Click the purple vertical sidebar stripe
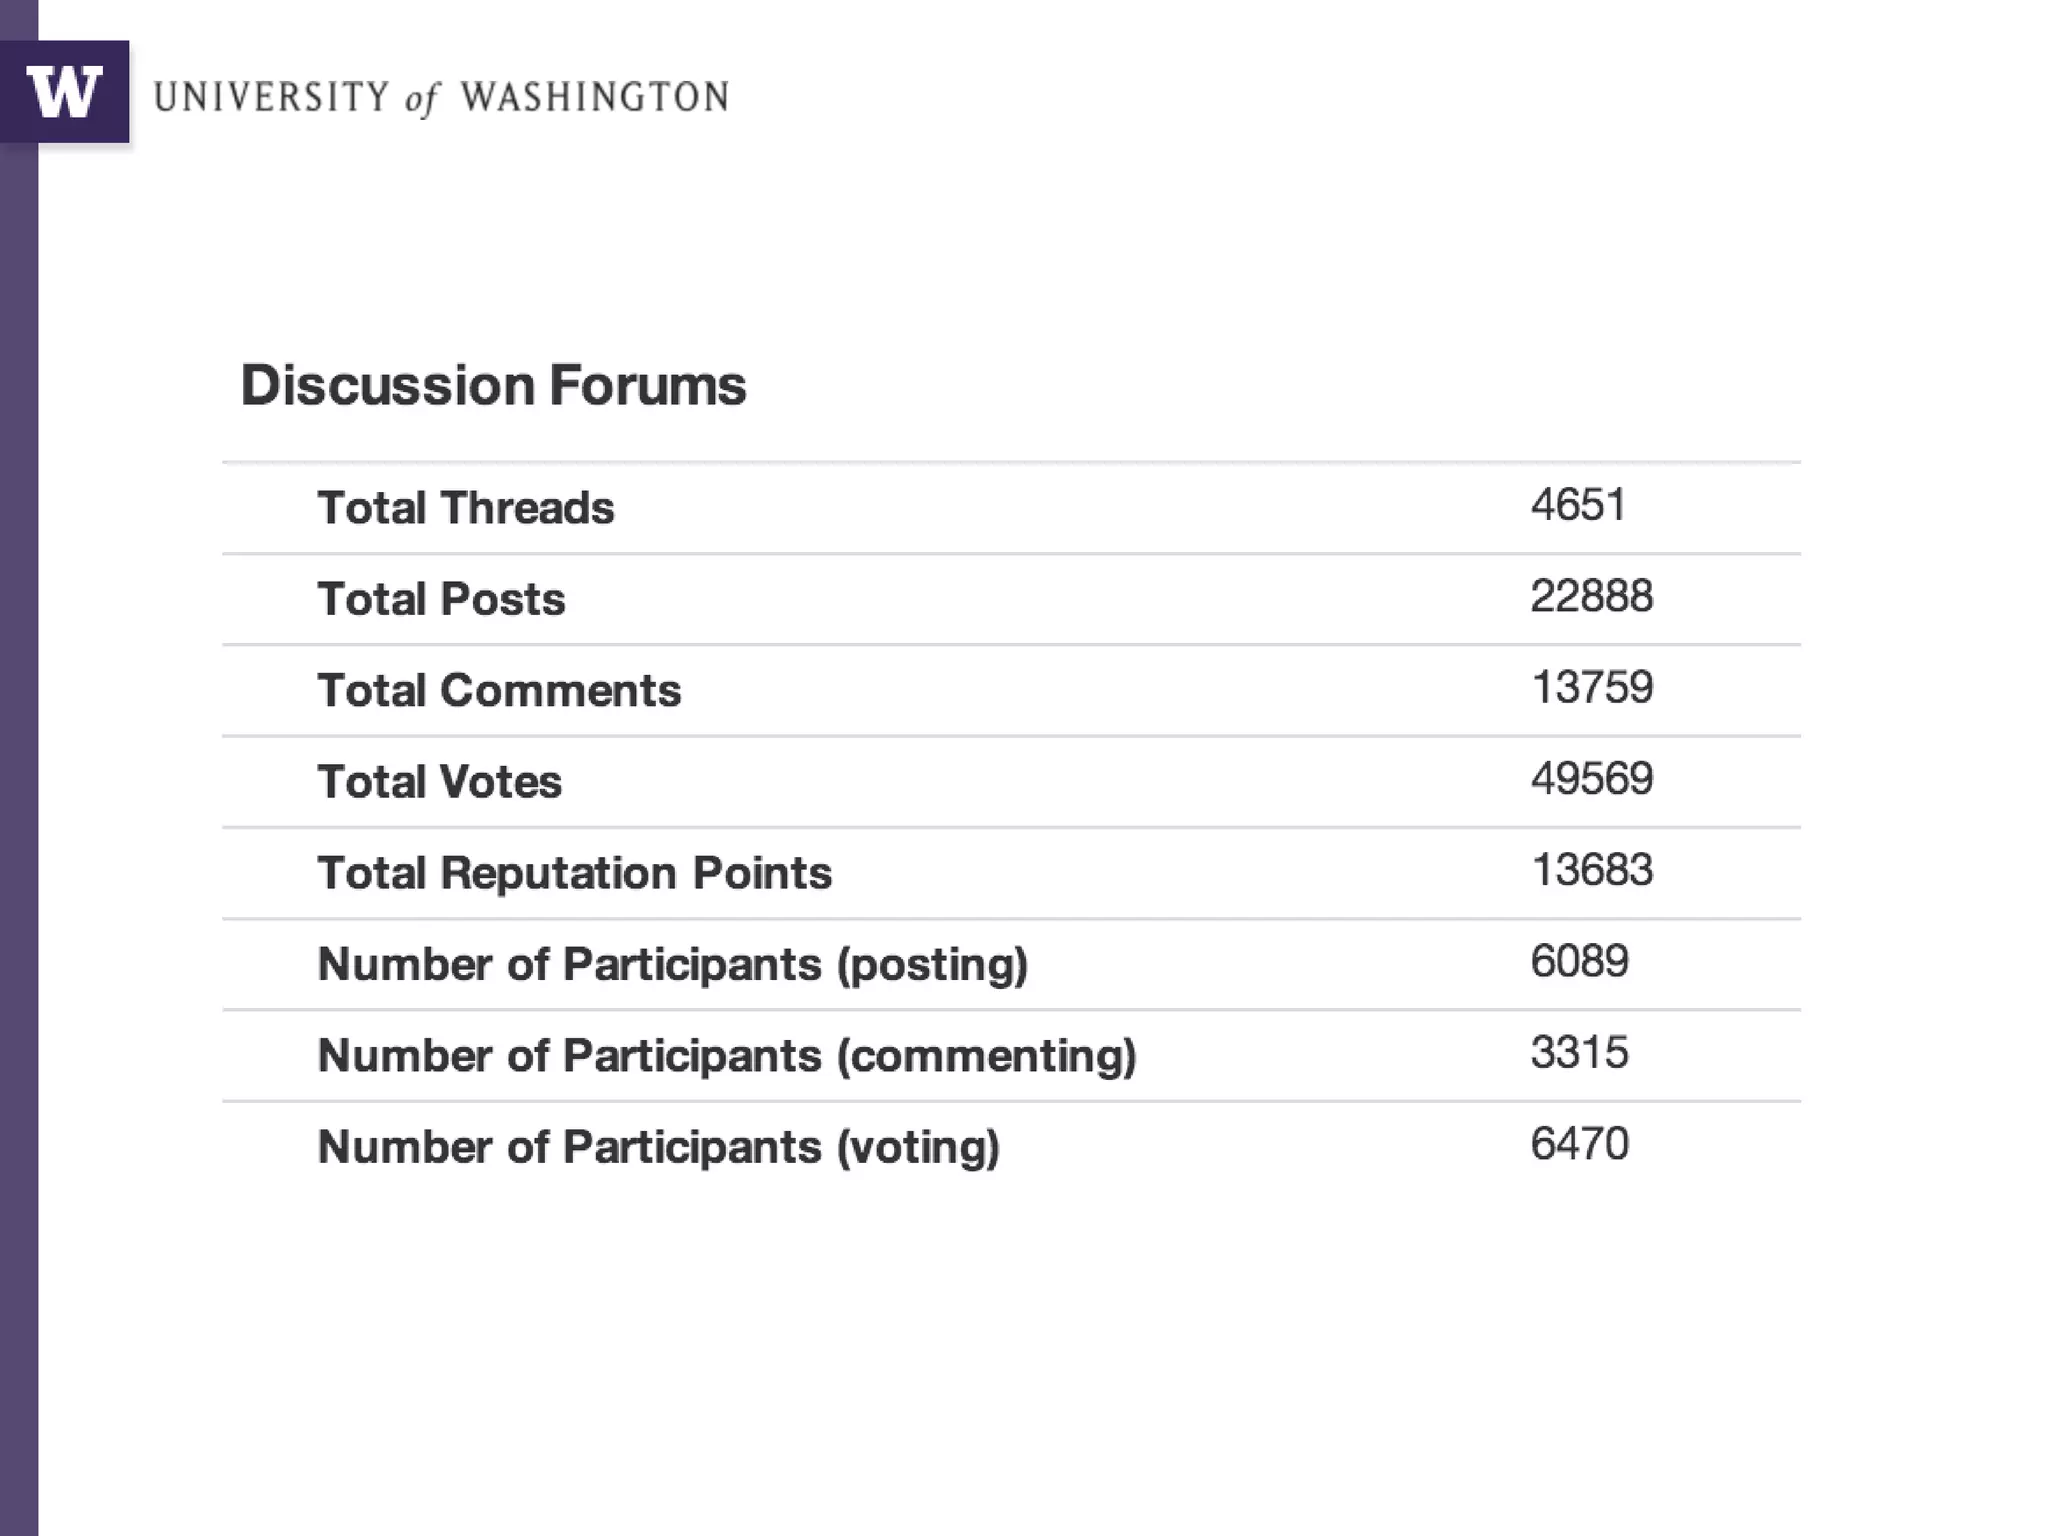 pyautogui.click(x=18, y=800)
